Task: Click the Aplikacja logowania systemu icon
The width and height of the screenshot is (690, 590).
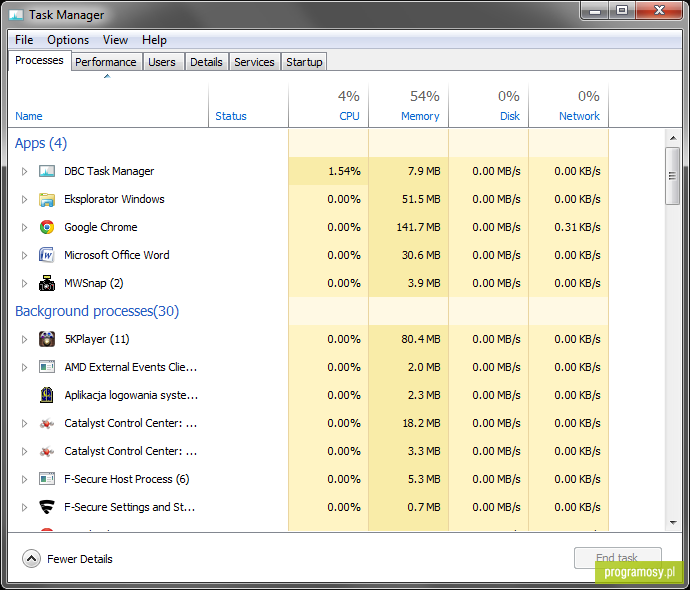Action: 47,395
